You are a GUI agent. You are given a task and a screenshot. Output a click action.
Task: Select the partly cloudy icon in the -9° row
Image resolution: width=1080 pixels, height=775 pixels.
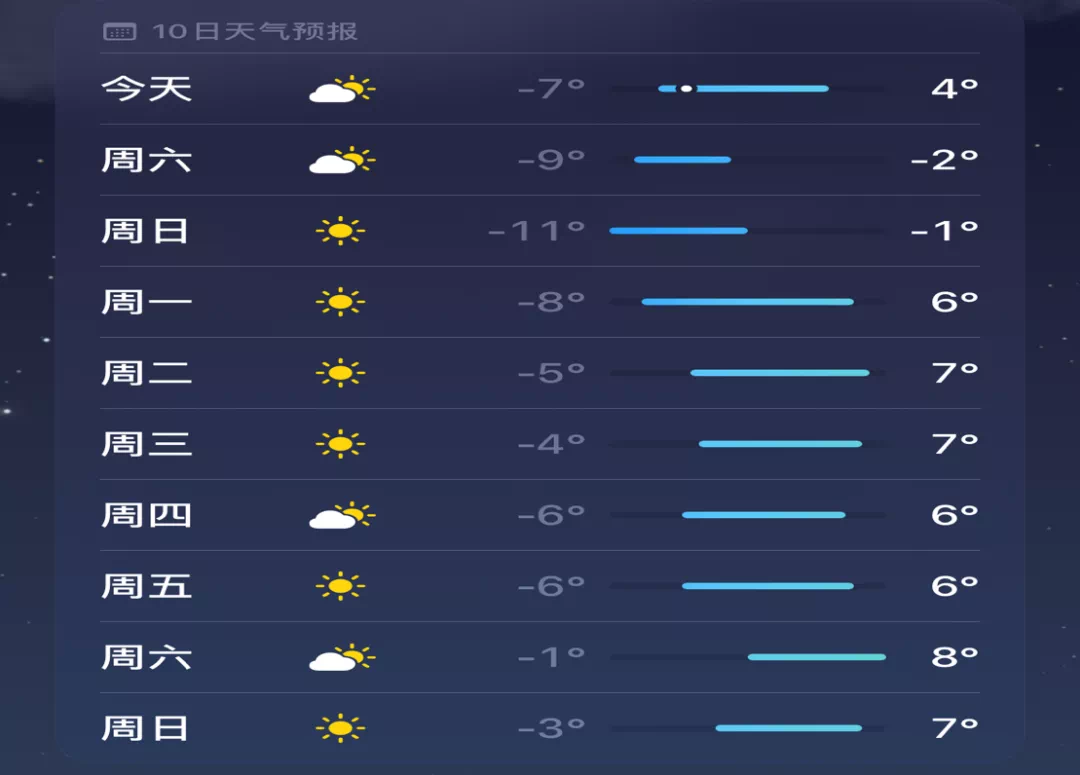click(341, 161)
